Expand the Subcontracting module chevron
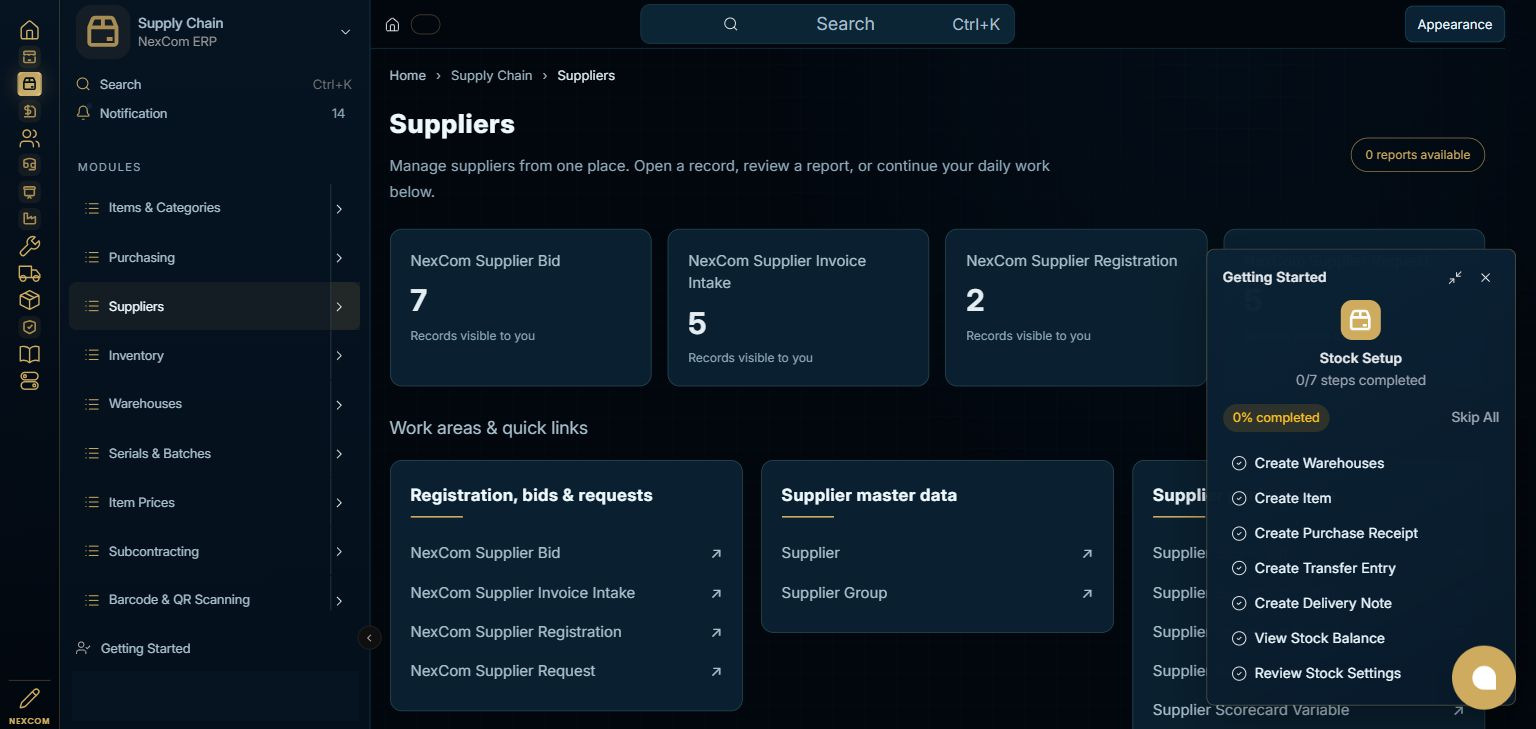 339,552
